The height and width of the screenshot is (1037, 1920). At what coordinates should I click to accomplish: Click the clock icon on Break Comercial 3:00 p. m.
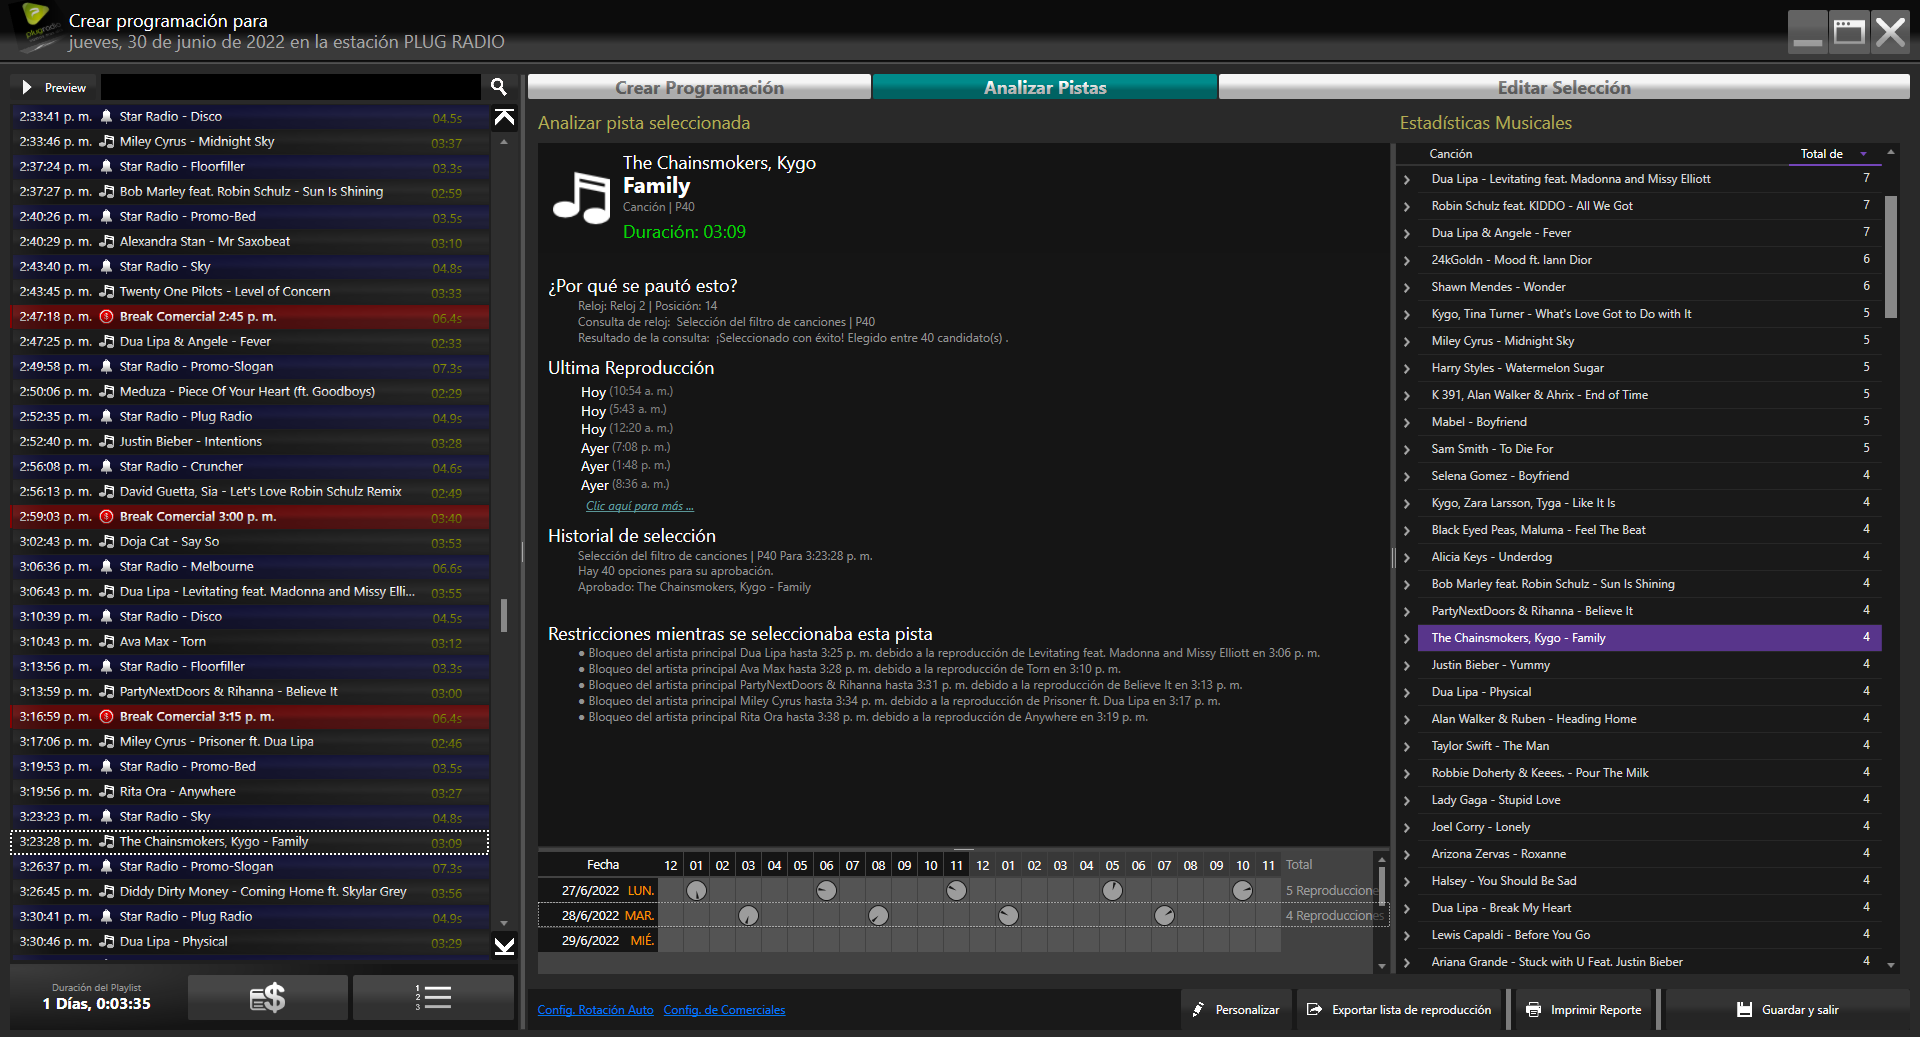pyautogui.click(x=106, y=517)
